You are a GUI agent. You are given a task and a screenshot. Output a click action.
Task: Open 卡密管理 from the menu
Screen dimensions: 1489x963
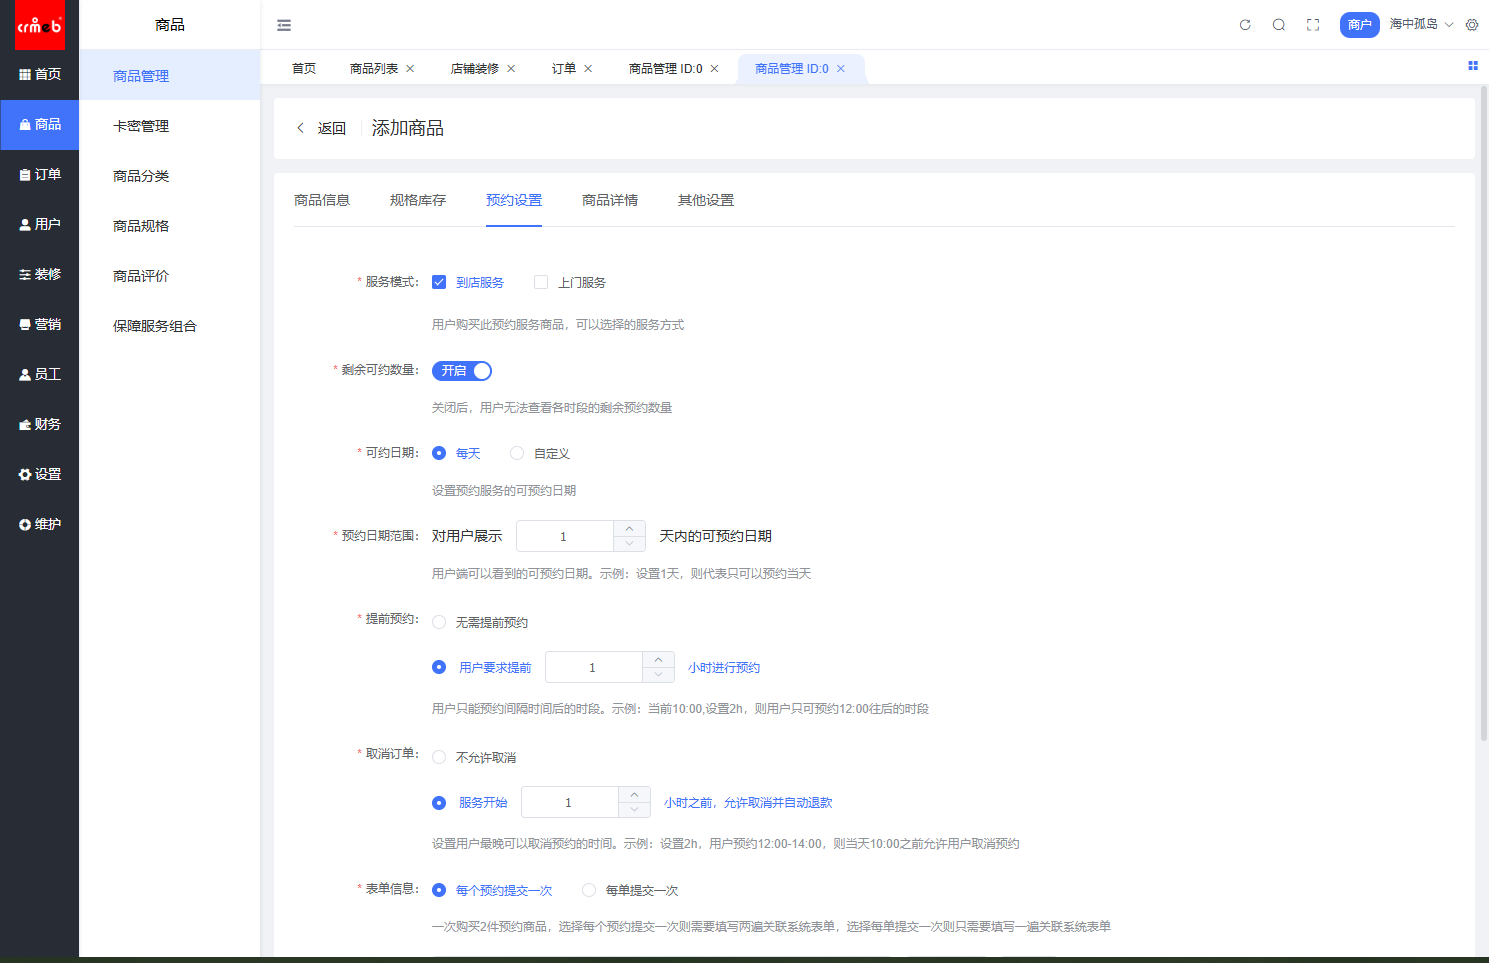coord(141,125)
